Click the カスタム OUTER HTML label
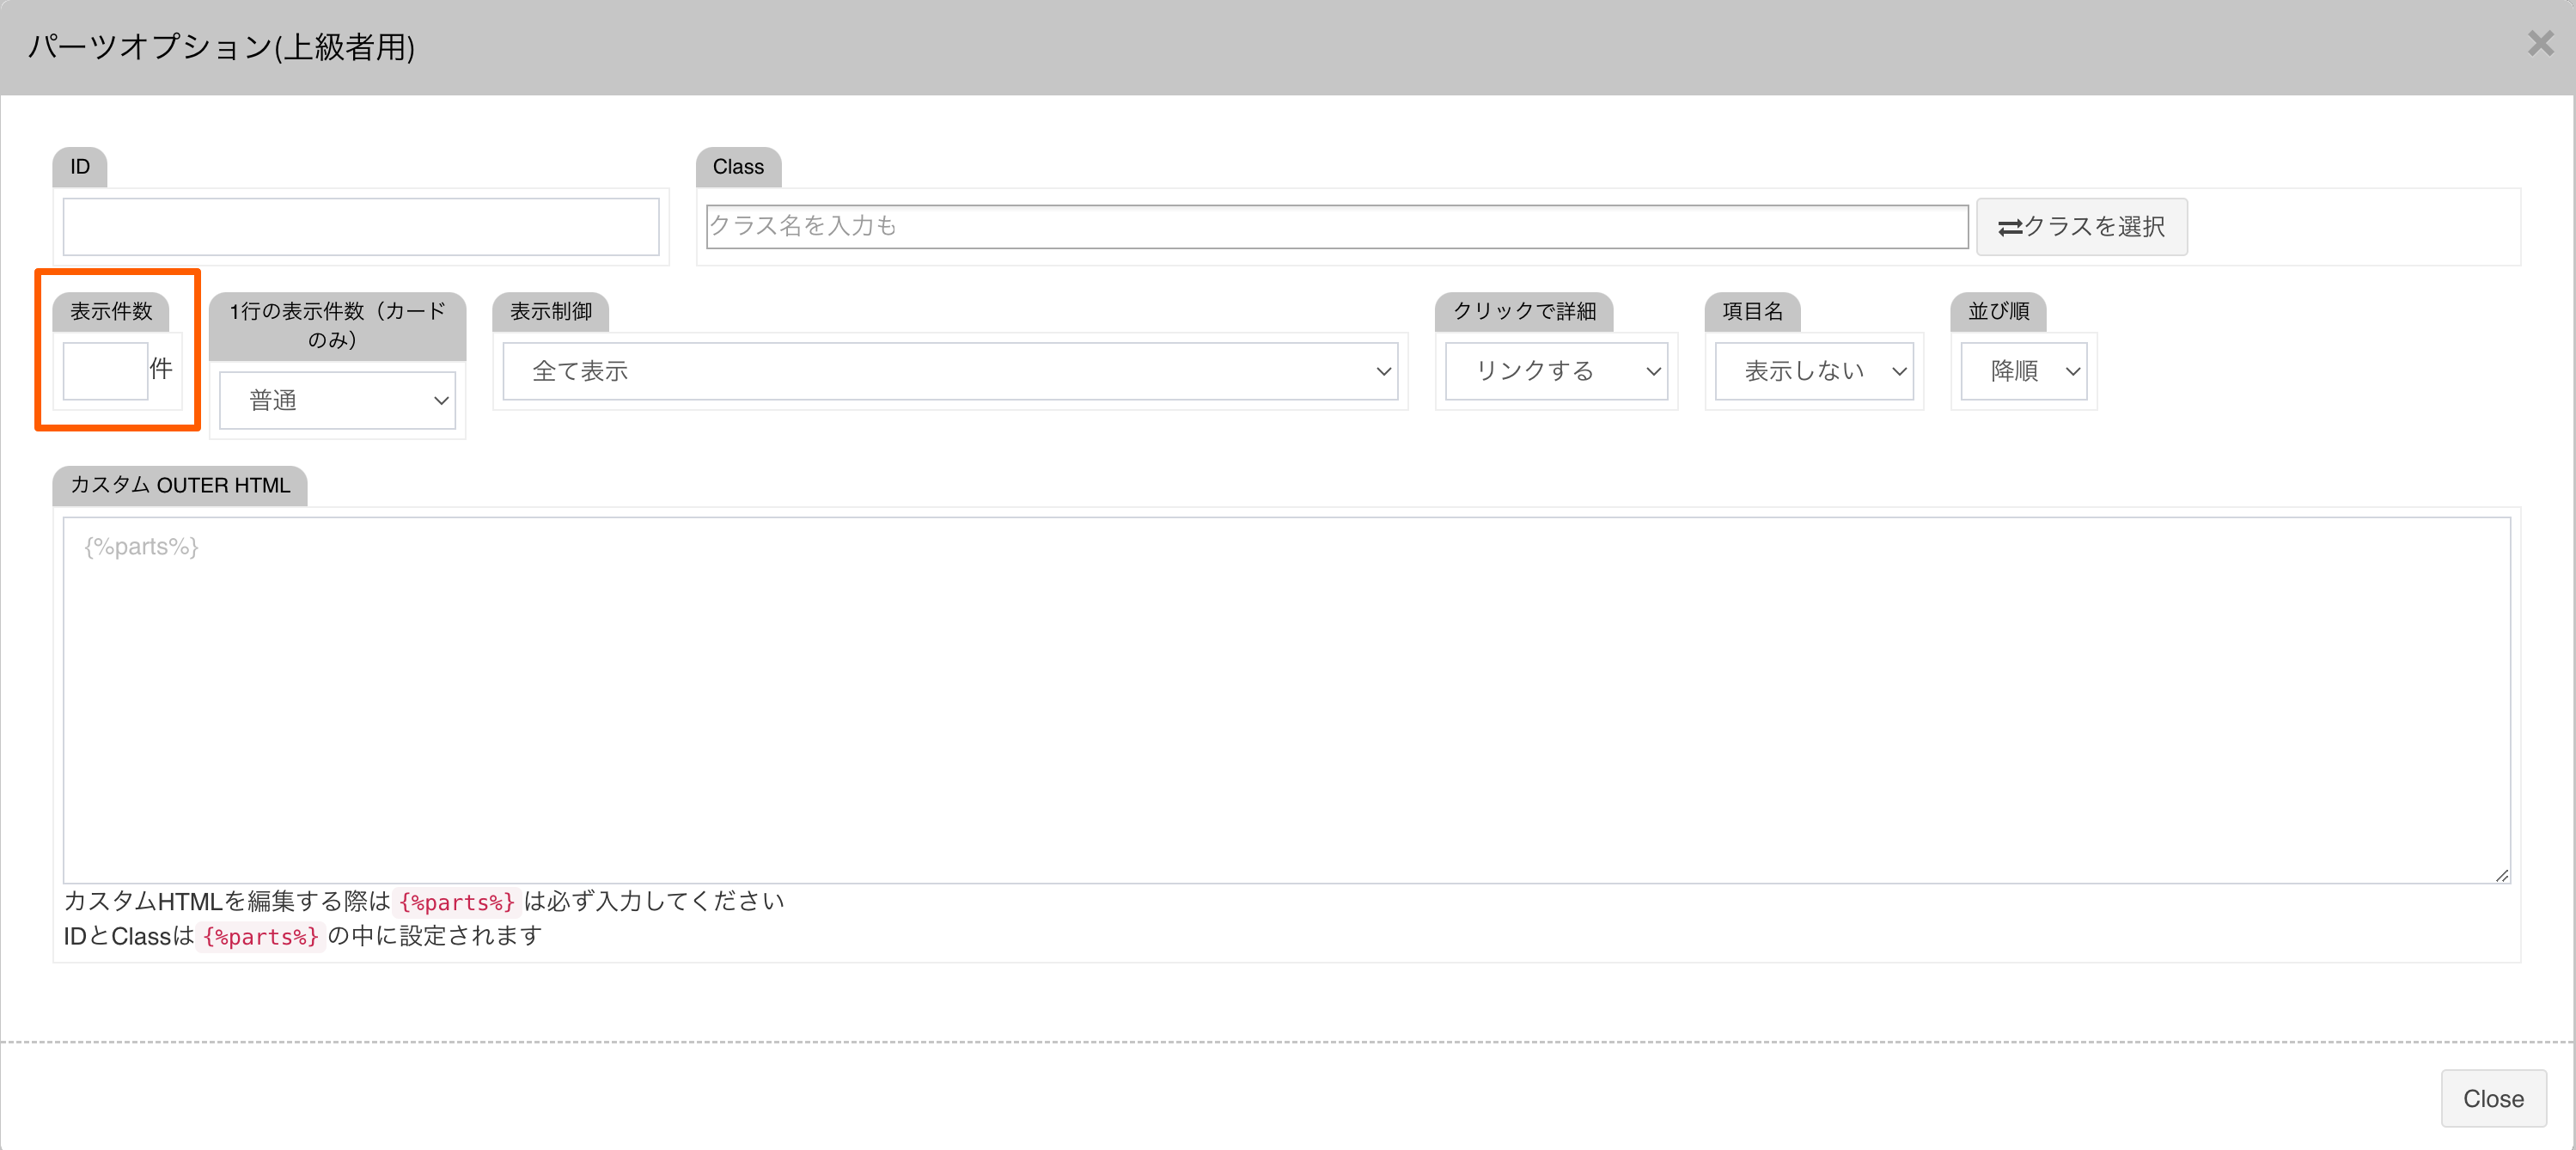 (180, 485)
